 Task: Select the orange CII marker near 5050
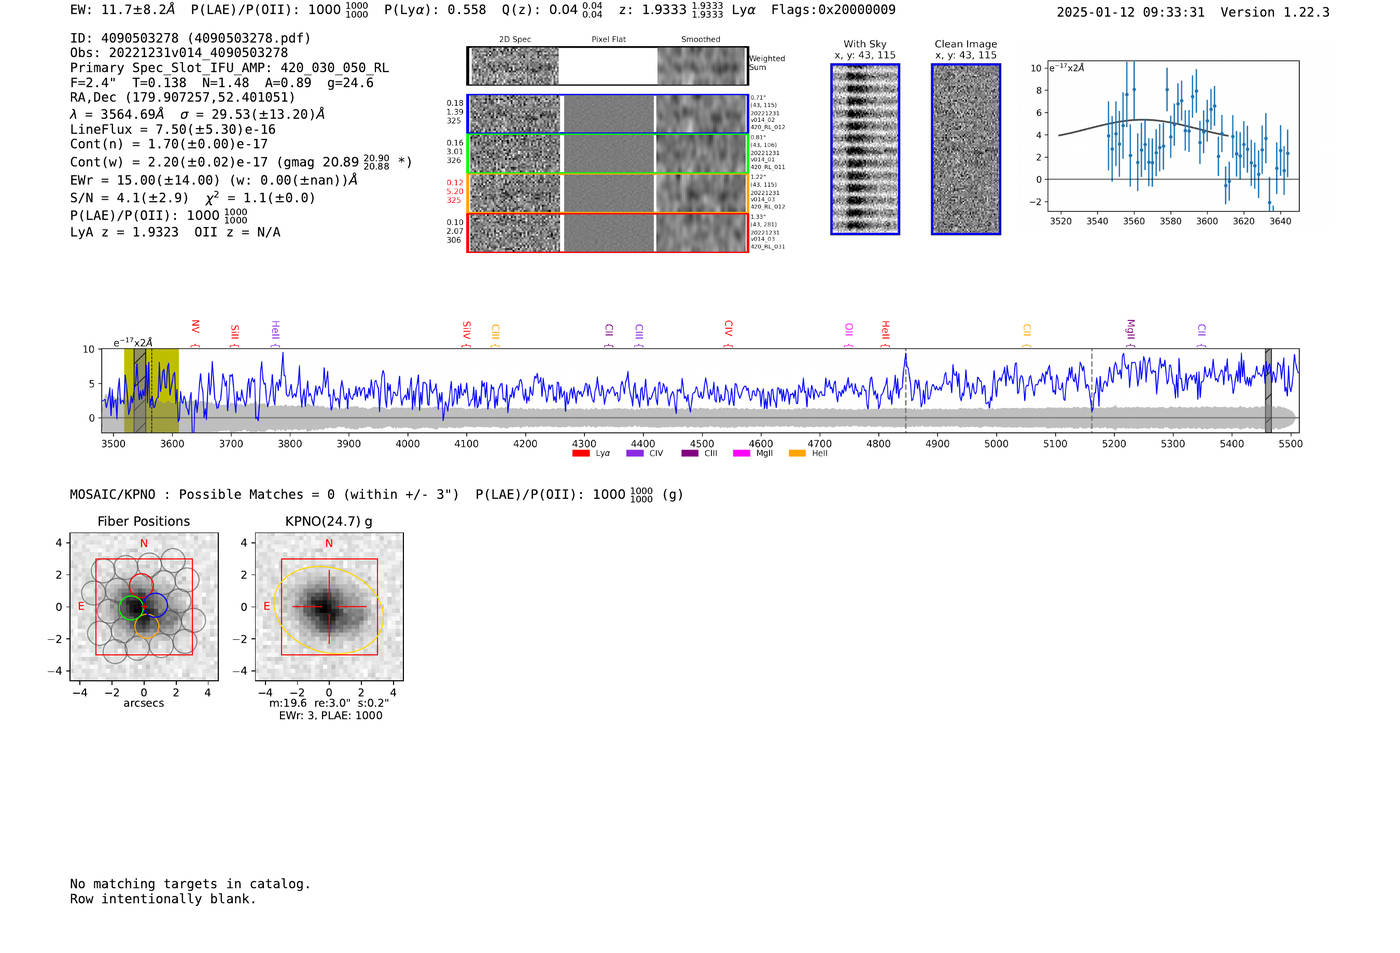1027,334
